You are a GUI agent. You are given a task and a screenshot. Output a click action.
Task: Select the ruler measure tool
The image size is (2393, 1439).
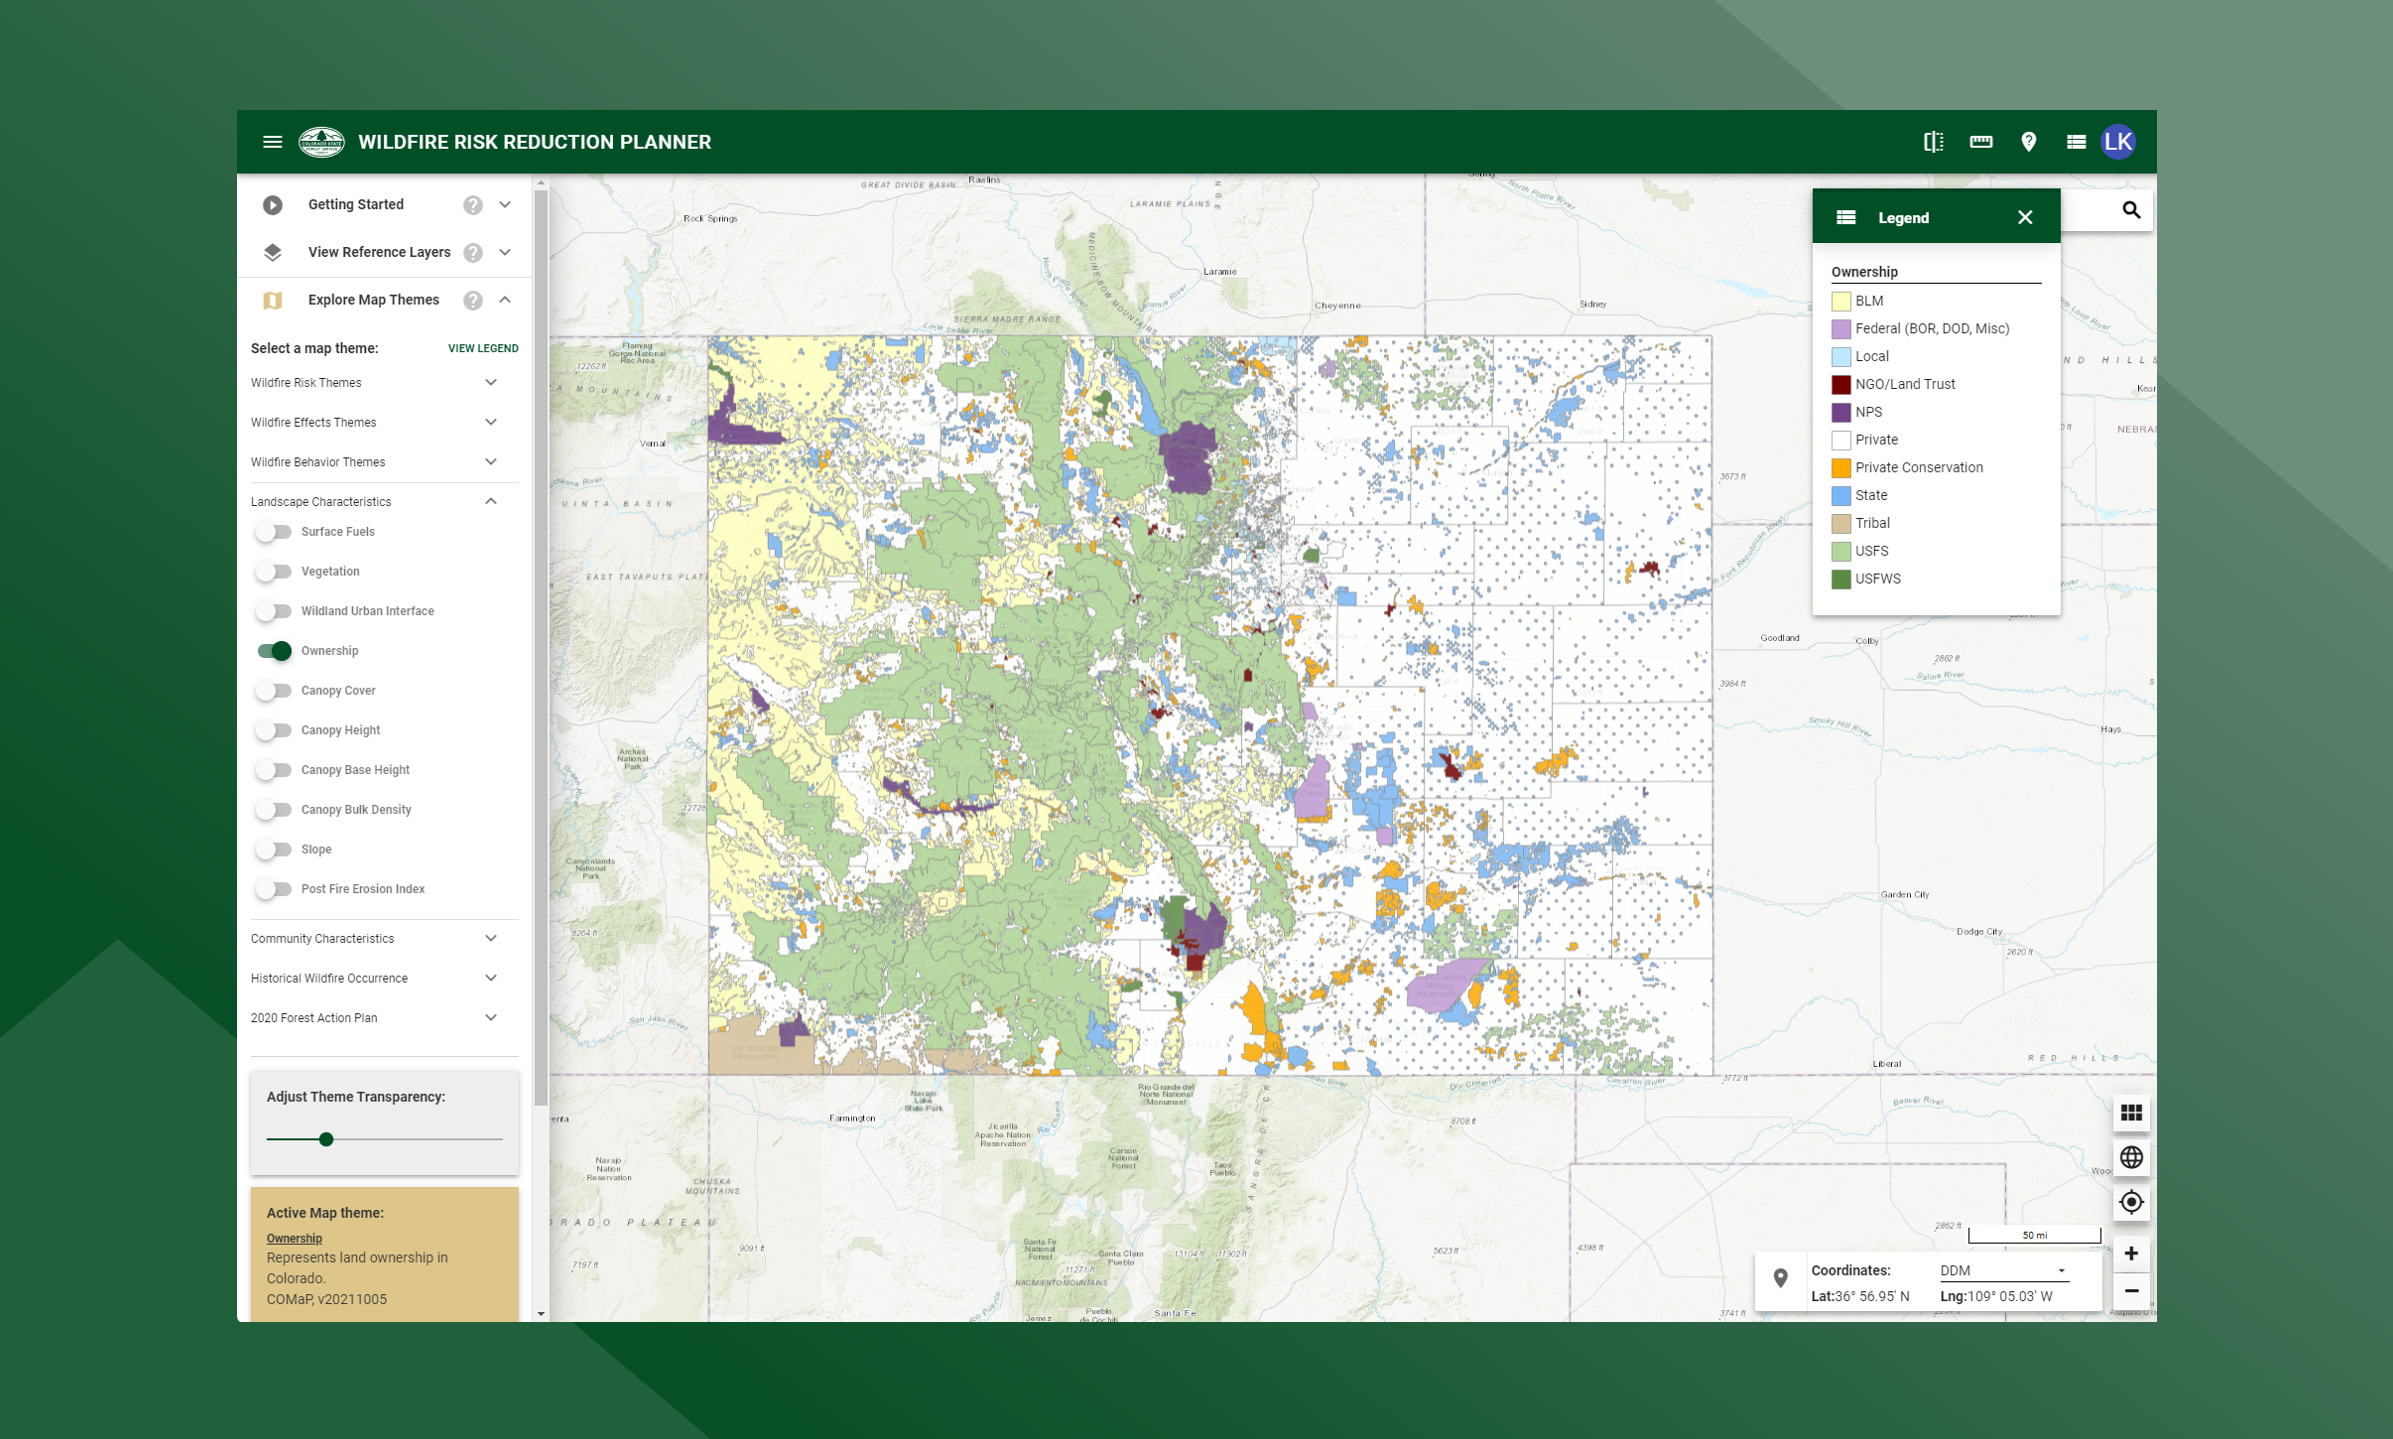[x=1981, y=142]
